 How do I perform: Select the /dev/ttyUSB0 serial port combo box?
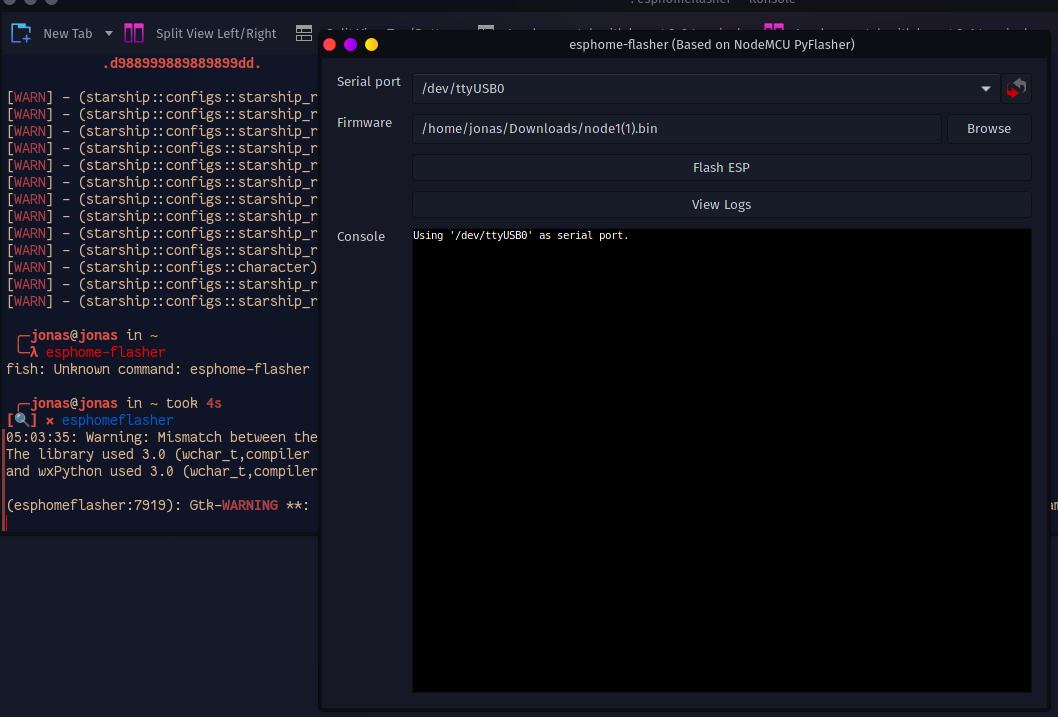click(690, 88)
